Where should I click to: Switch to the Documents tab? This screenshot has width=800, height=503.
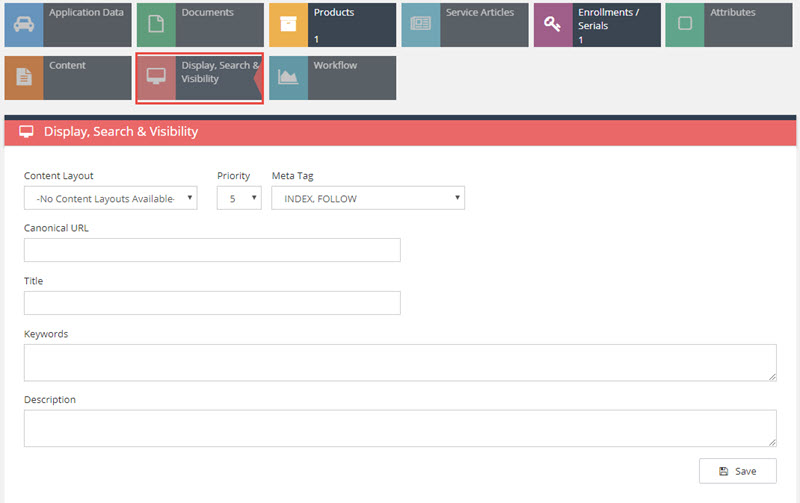pyautogui.click(x=200, y=24)
